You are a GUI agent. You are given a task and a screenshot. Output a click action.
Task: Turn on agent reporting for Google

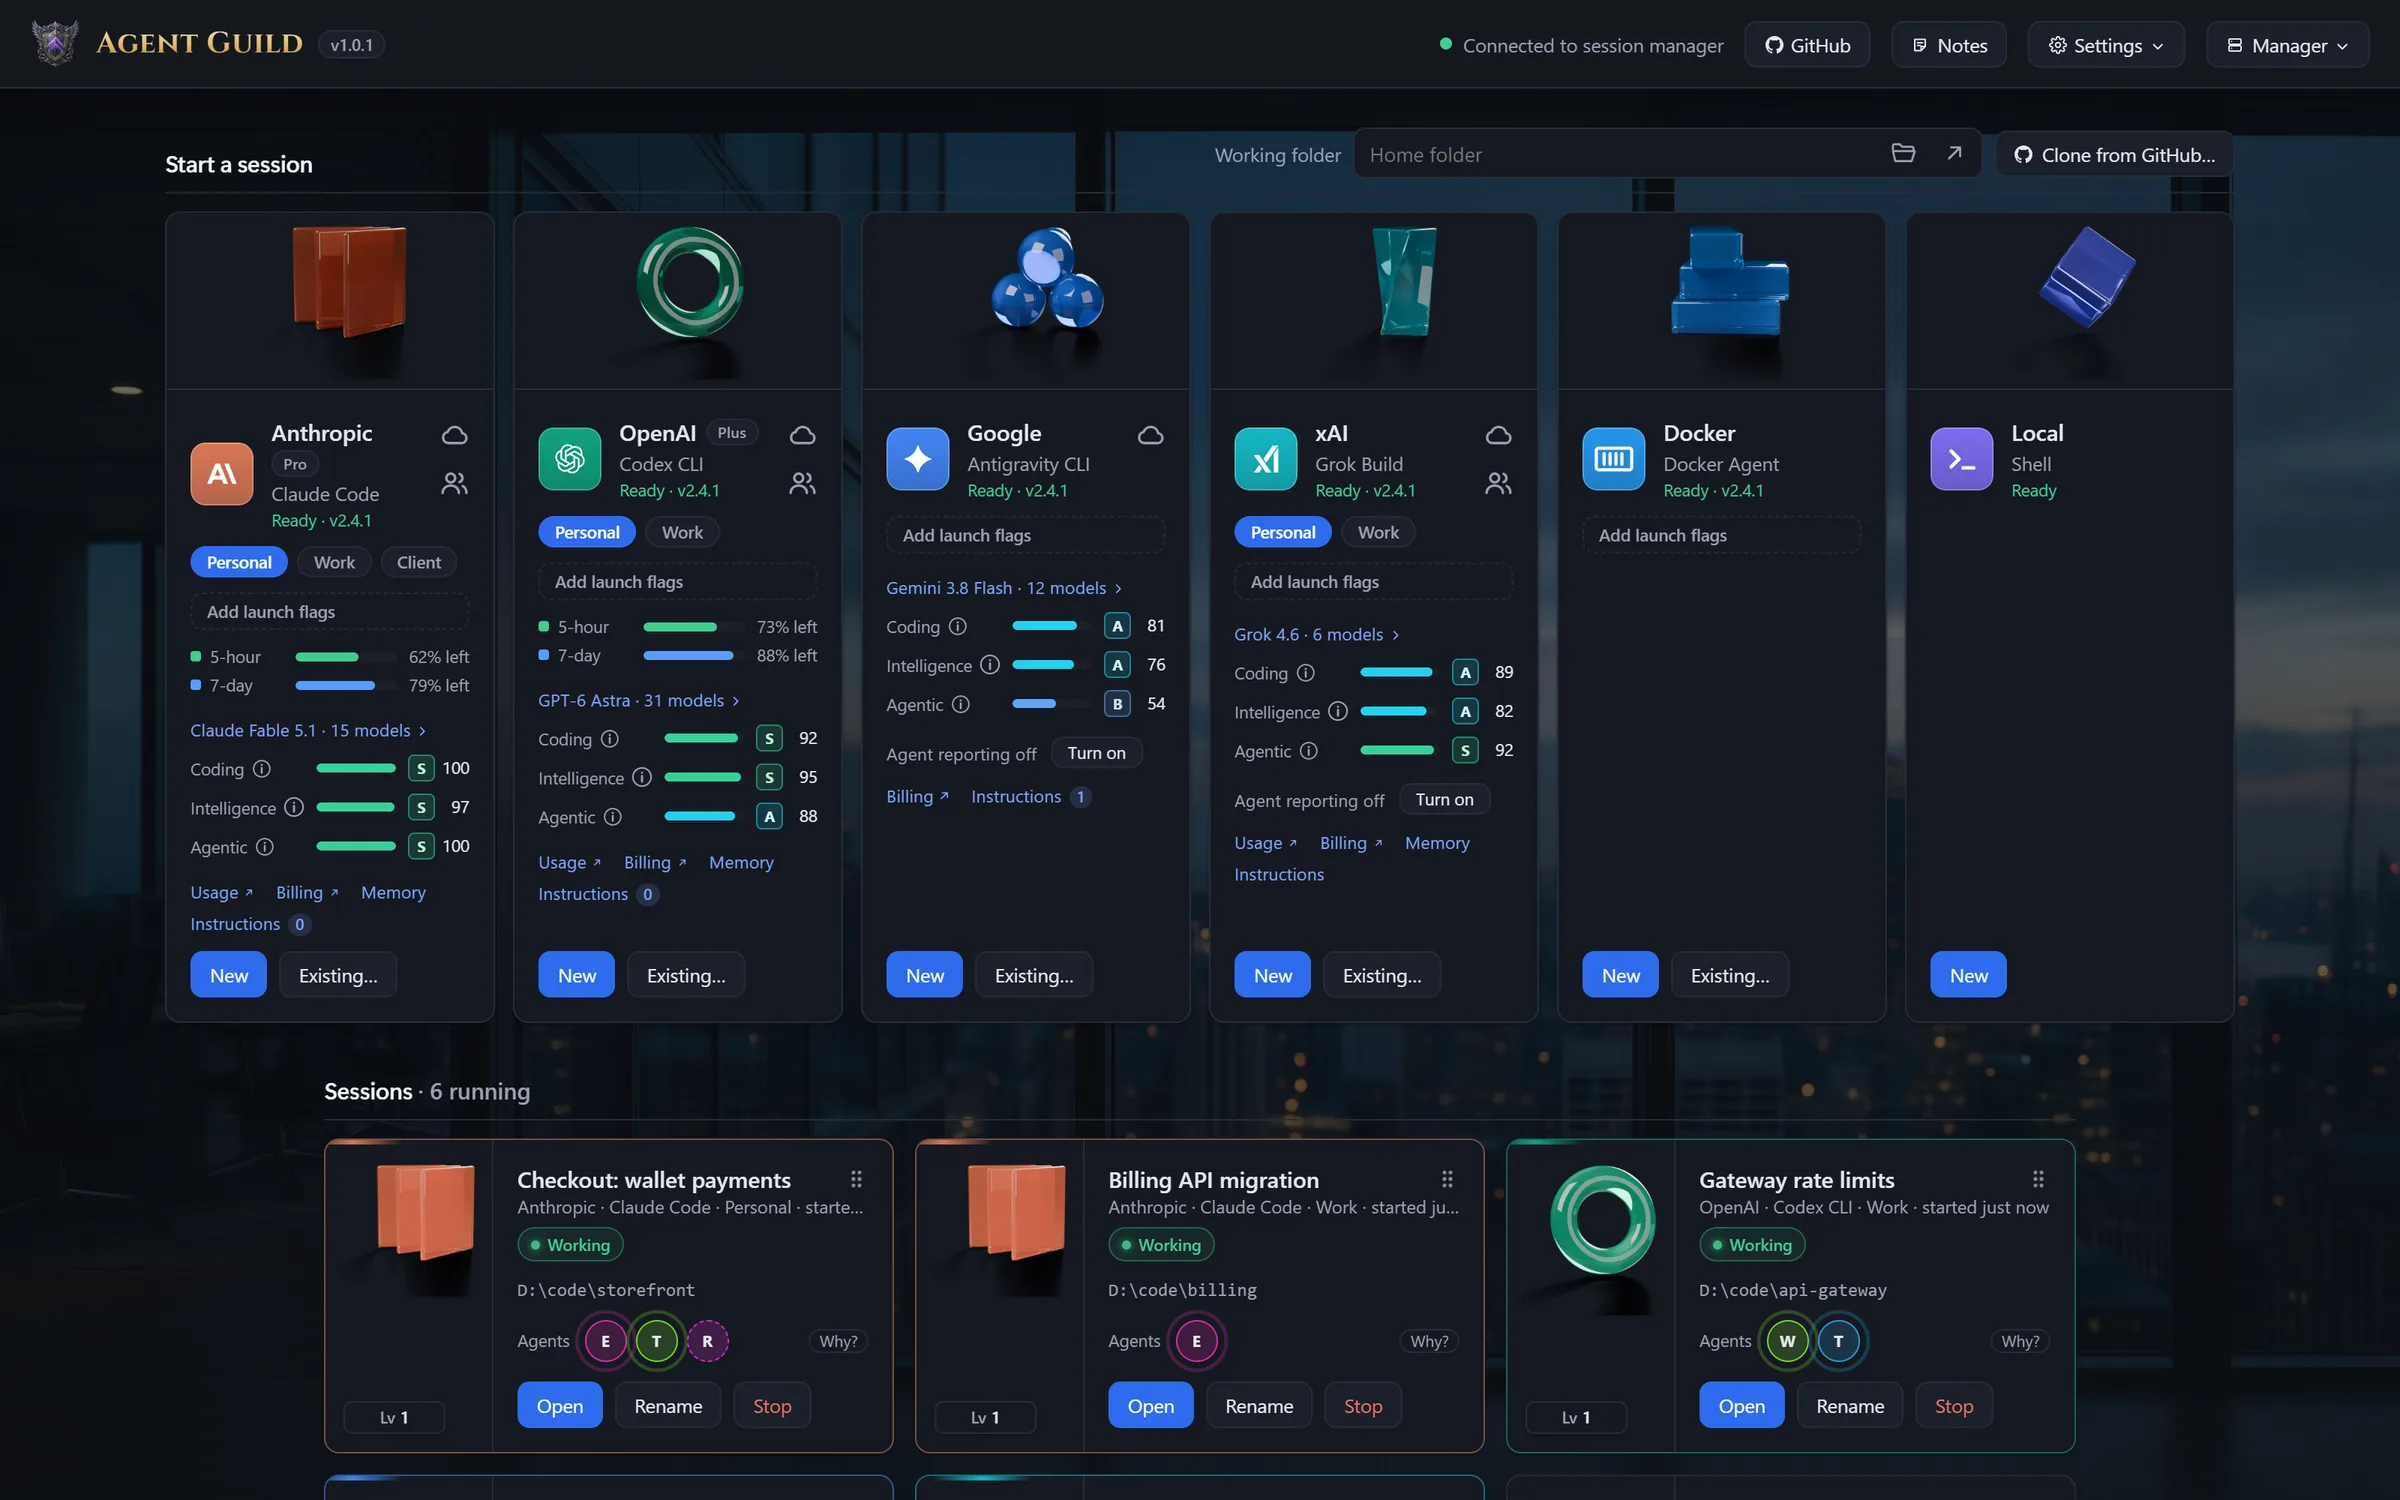tap(1096, 753)
